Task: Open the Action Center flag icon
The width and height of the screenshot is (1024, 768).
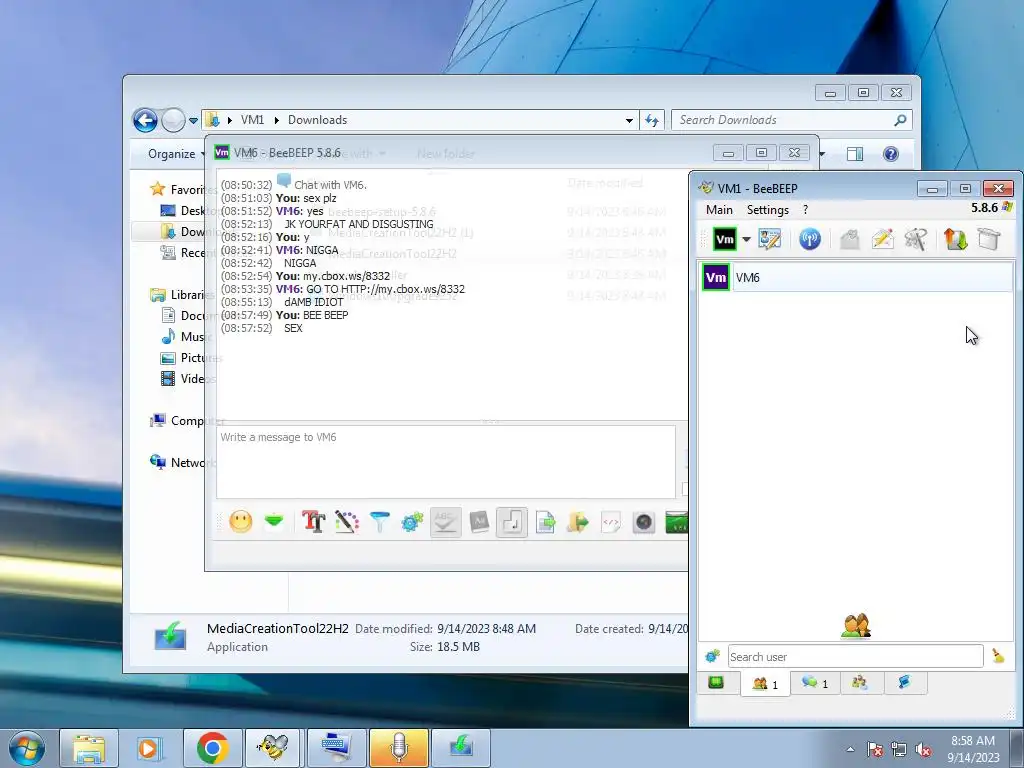Action: (875, 750)
